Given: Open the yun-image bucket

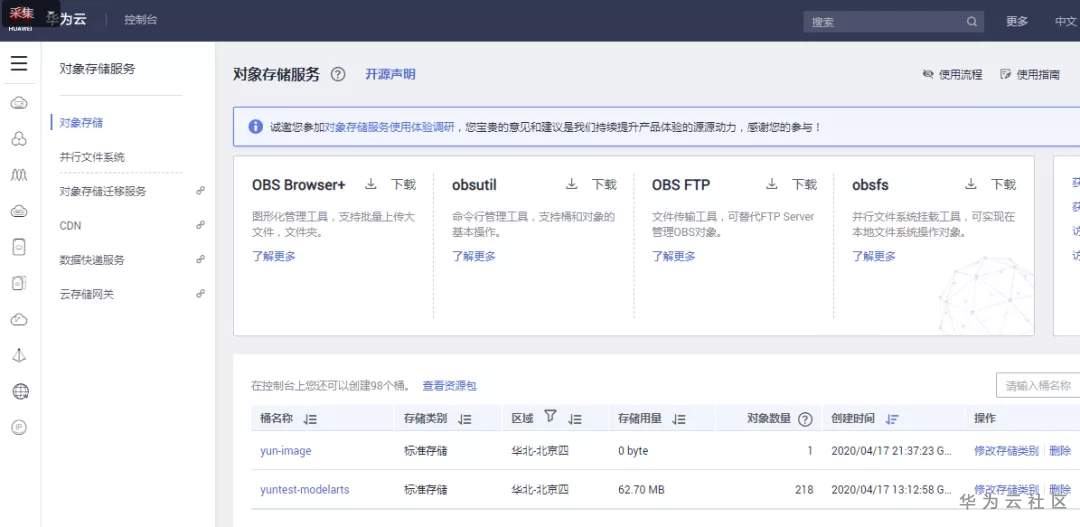Looking at the screenshot, I should pyautogui.click(x=286, y=451).
